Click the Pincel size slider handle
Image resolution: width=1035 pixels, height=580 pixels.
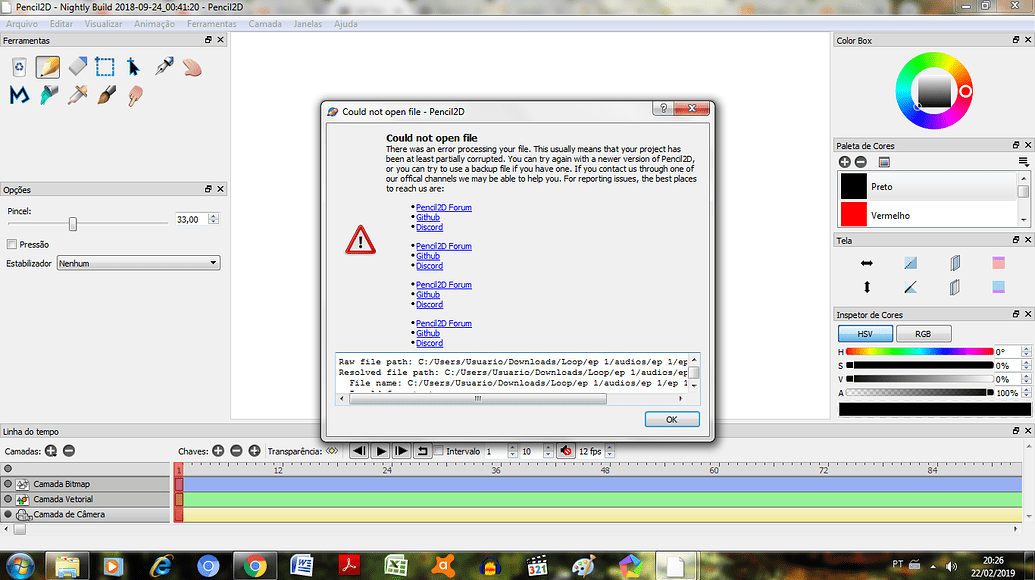[73, 224]
